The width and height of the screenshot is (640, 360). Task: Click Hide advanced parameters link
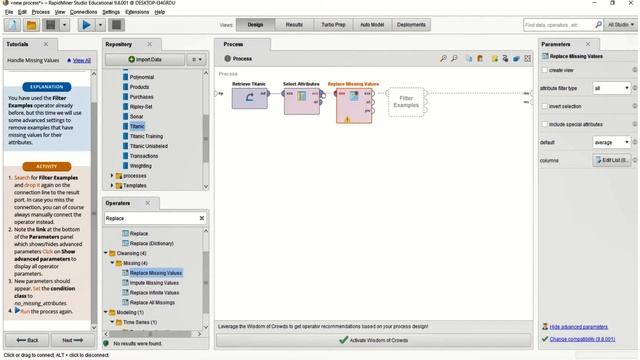578,327
